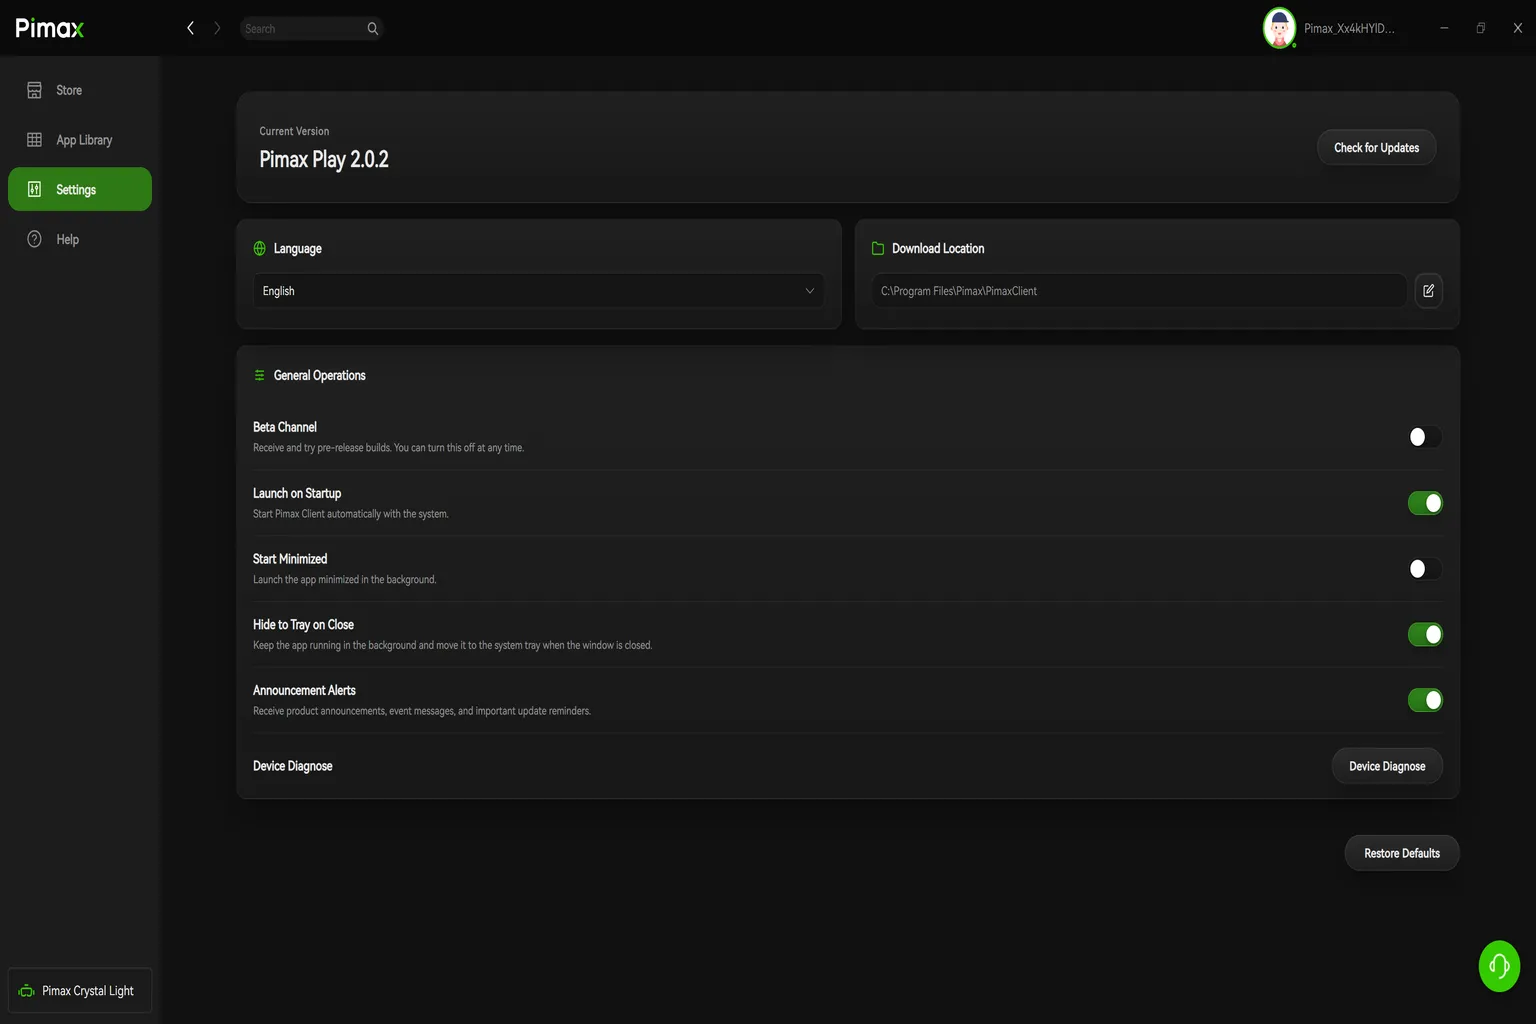Click Check for Updates button
This screenshot has width=1536, height=1024.
click(x=1376, y=148)
